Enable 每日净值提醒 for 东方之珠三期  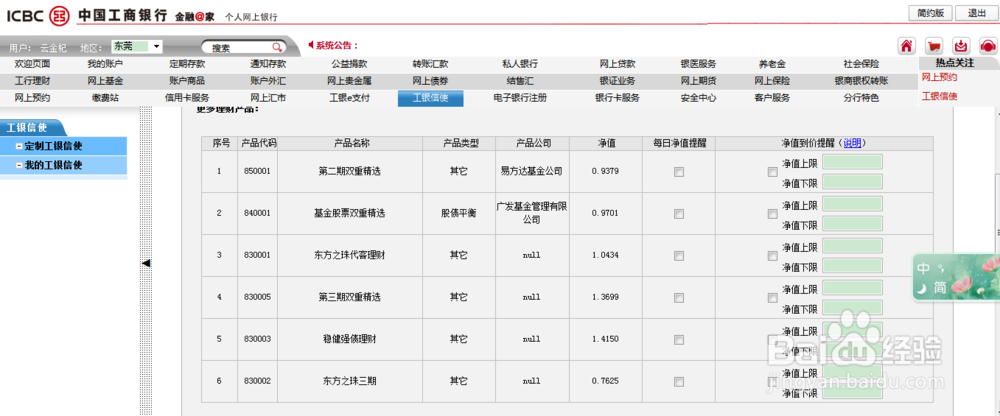[x=679, y=382]
